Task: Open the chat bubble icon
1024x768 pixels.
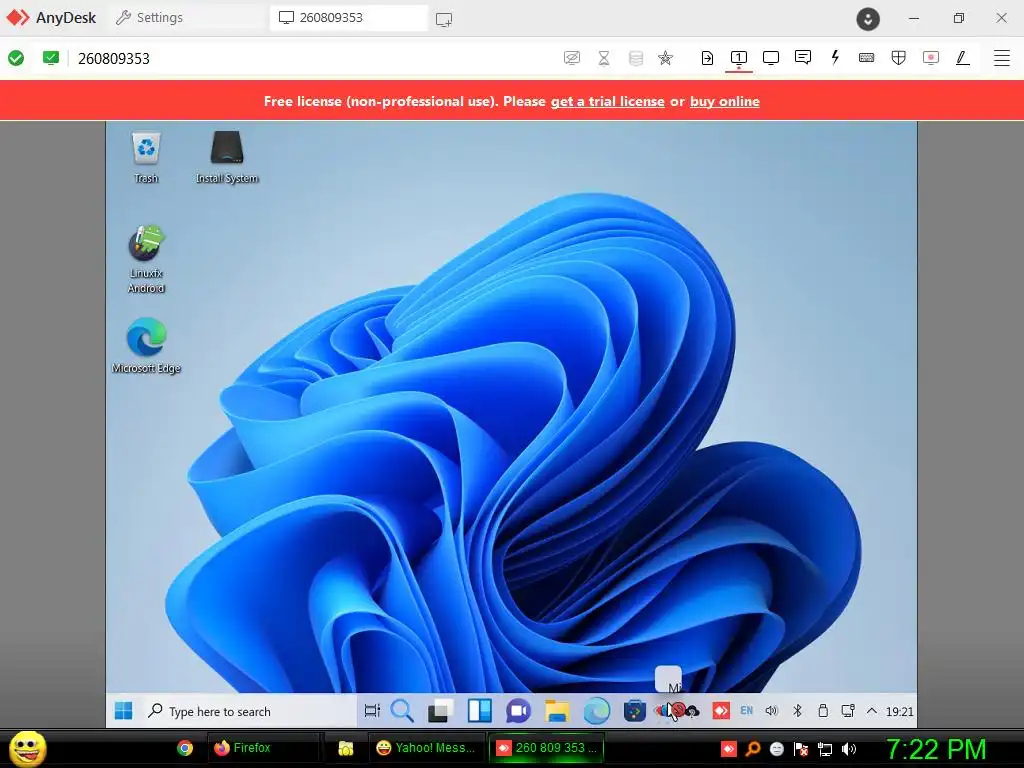Action: coord(803,57)
